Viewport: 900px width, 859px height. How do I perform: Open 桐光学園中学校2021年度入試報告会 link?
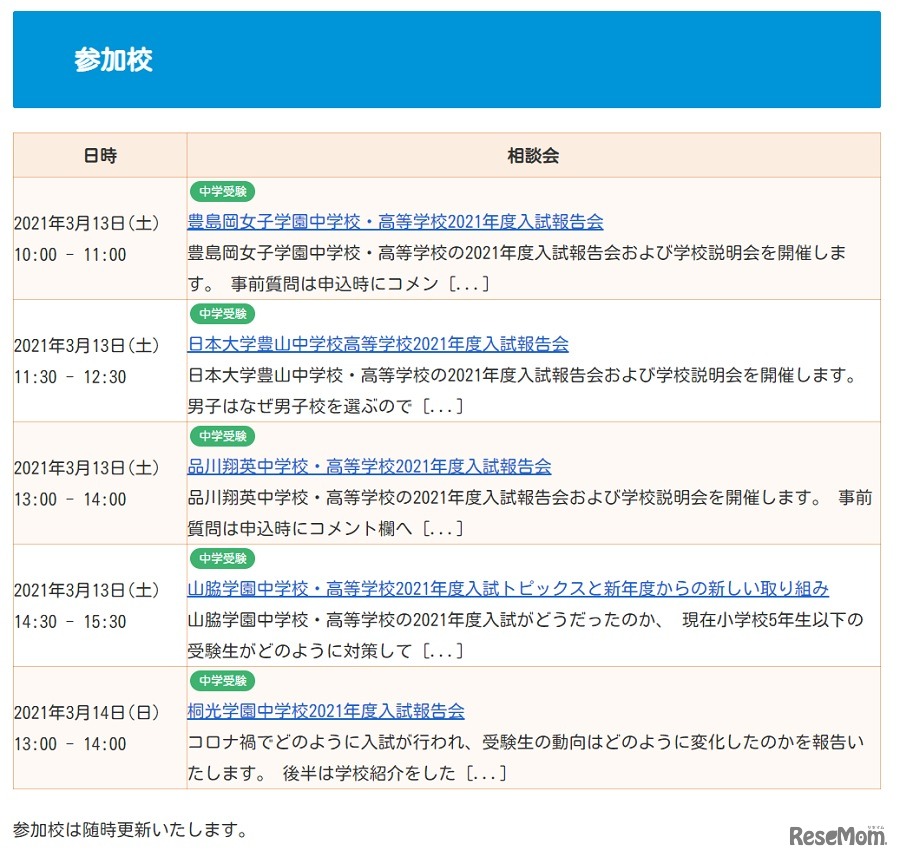[x=325, y=712]
